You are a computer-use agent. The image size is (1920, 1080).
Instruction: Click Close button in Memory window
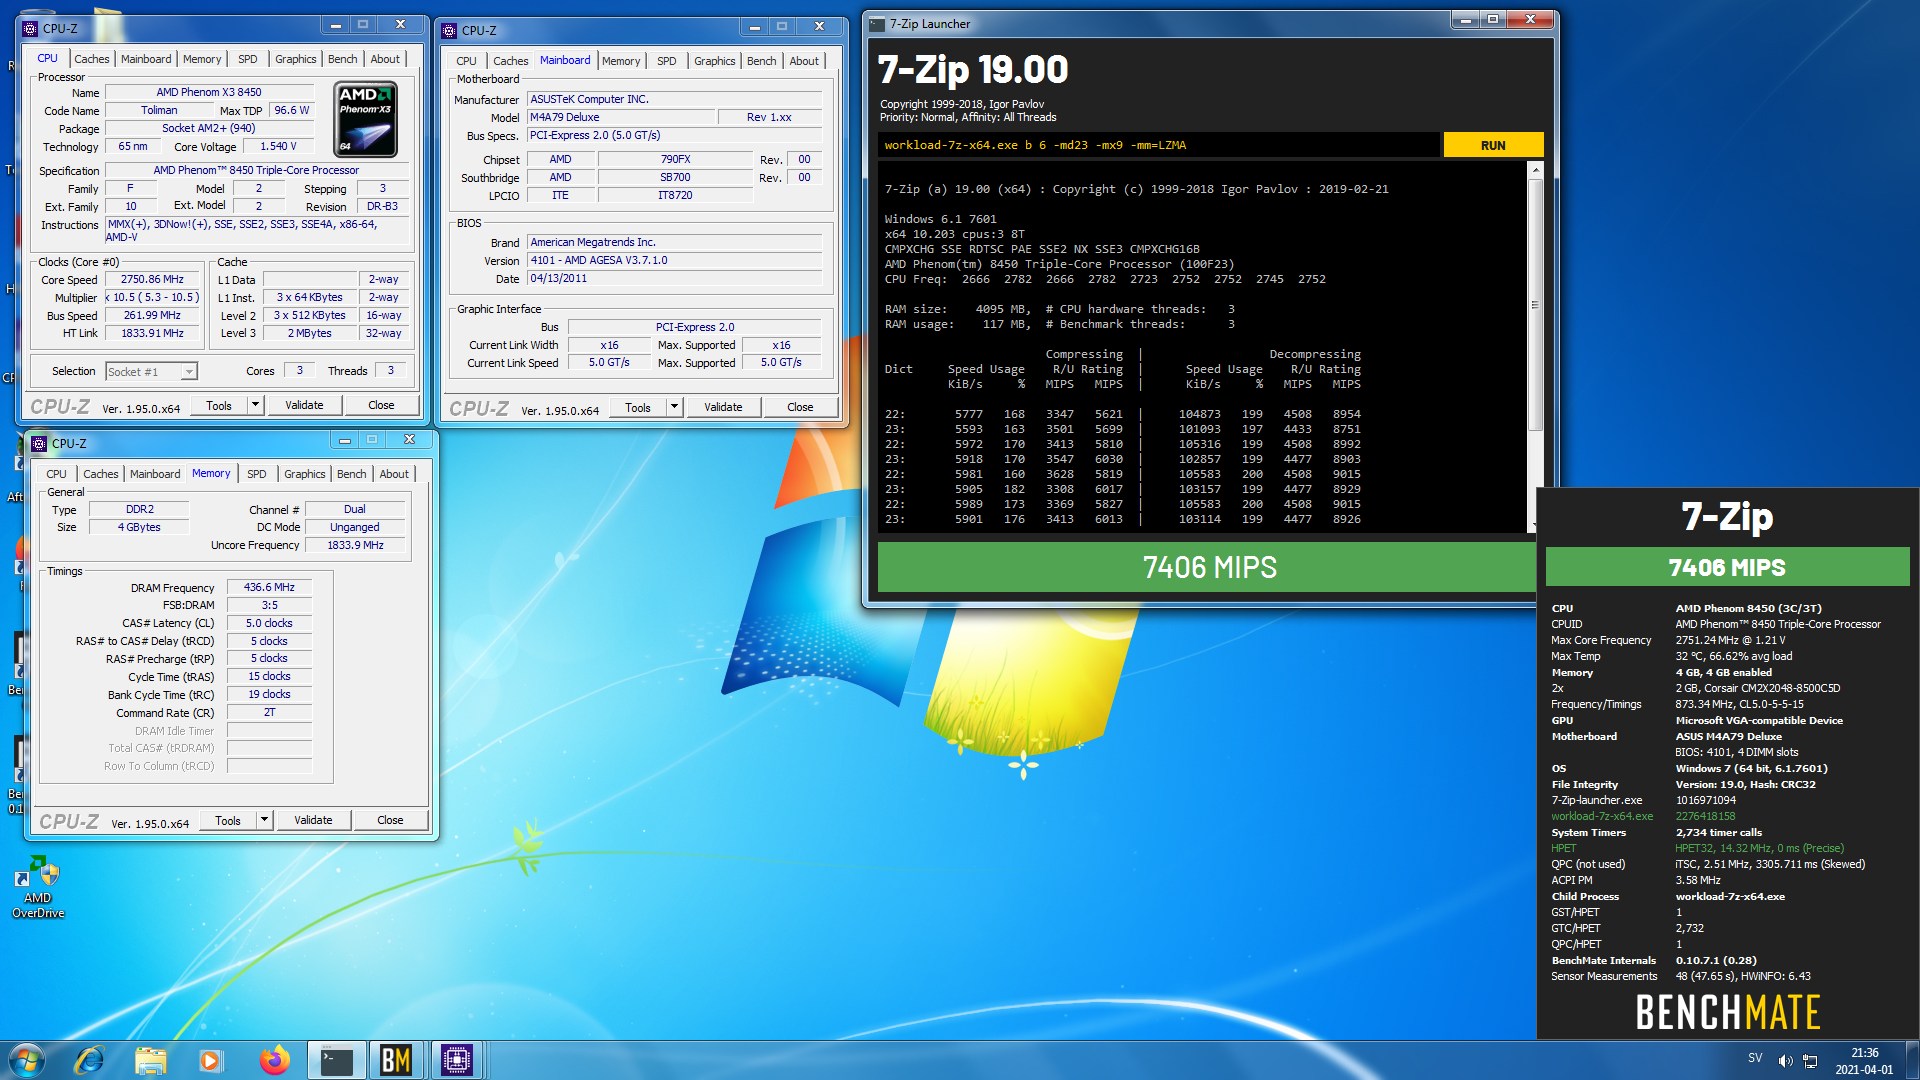pos(390,820)
